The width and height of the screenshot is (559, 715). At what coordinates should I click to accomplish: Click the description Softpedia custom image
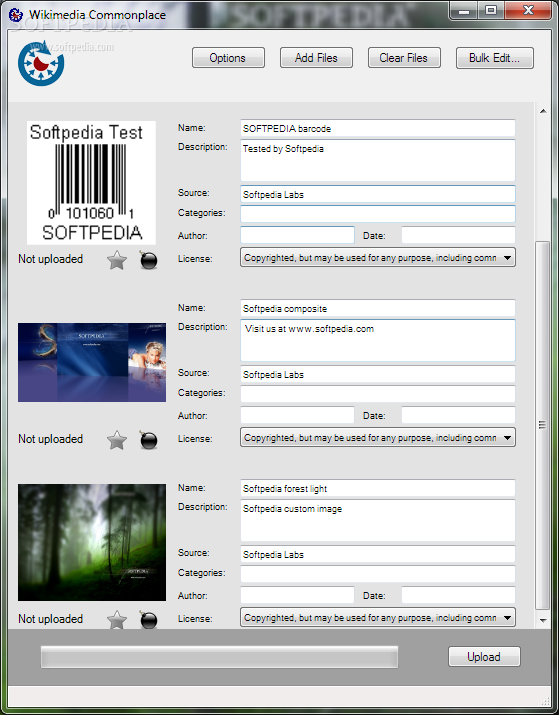pyautogui.click(x=378, y=521)
